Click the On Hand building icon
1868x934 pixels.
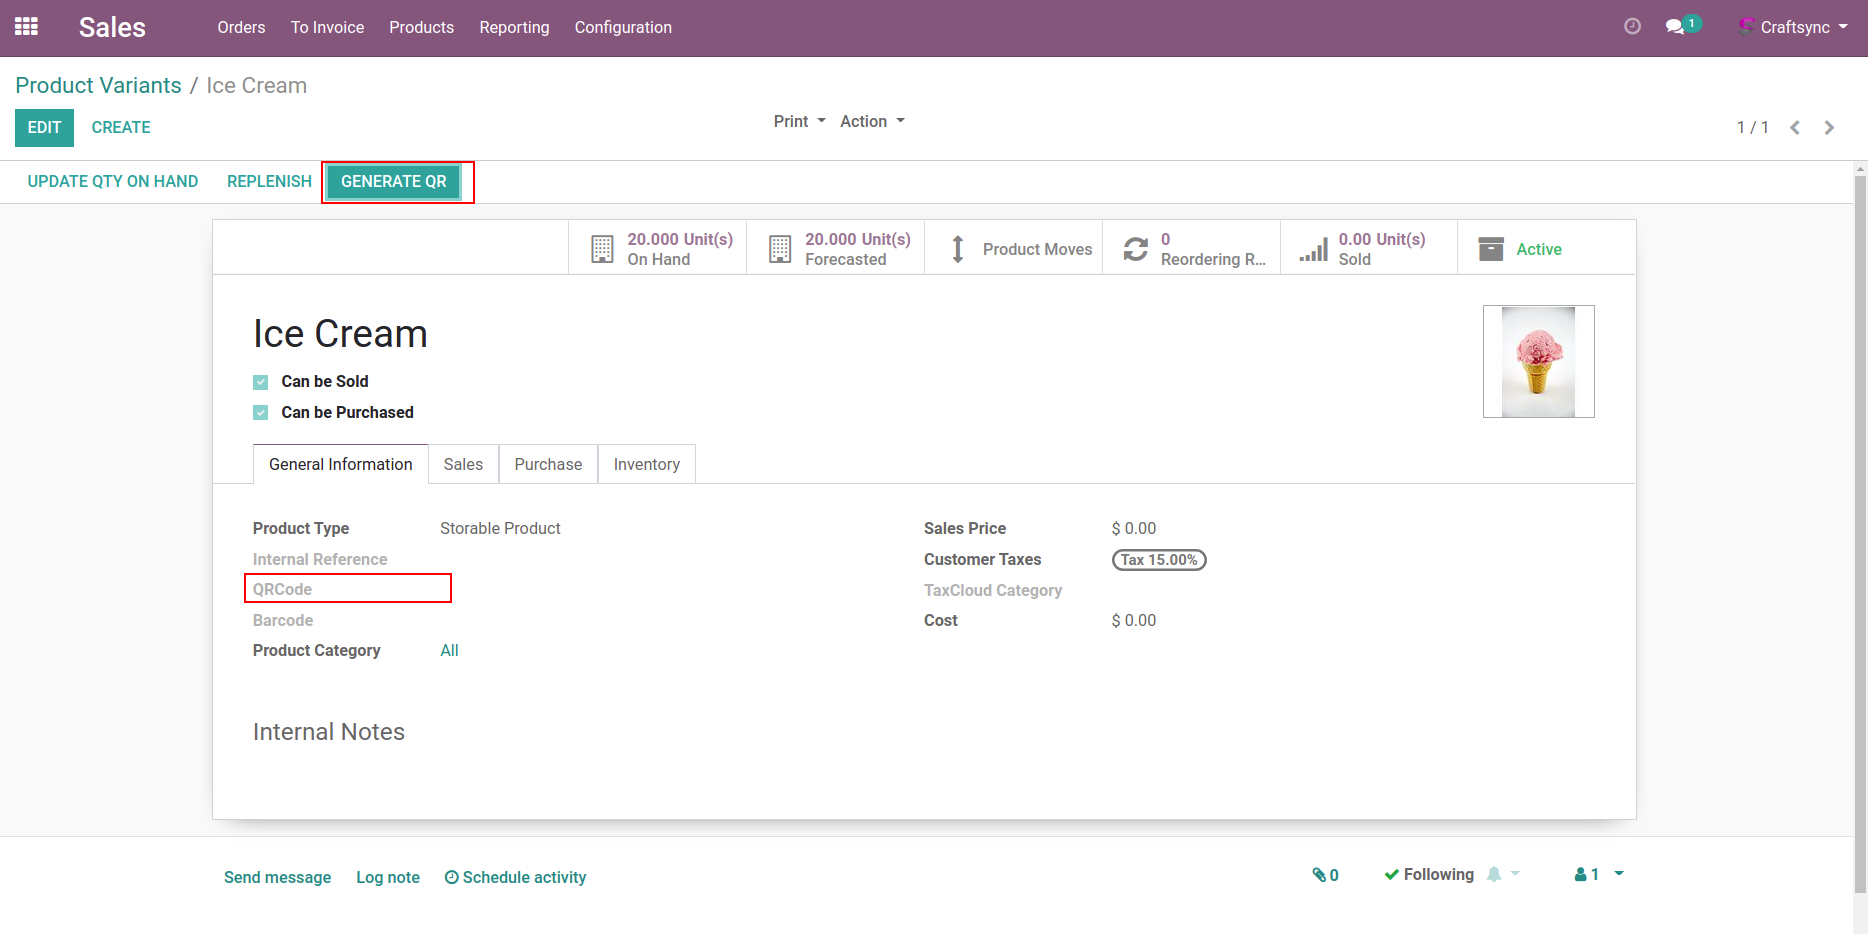pyautogui.click(x=602, y=249)
